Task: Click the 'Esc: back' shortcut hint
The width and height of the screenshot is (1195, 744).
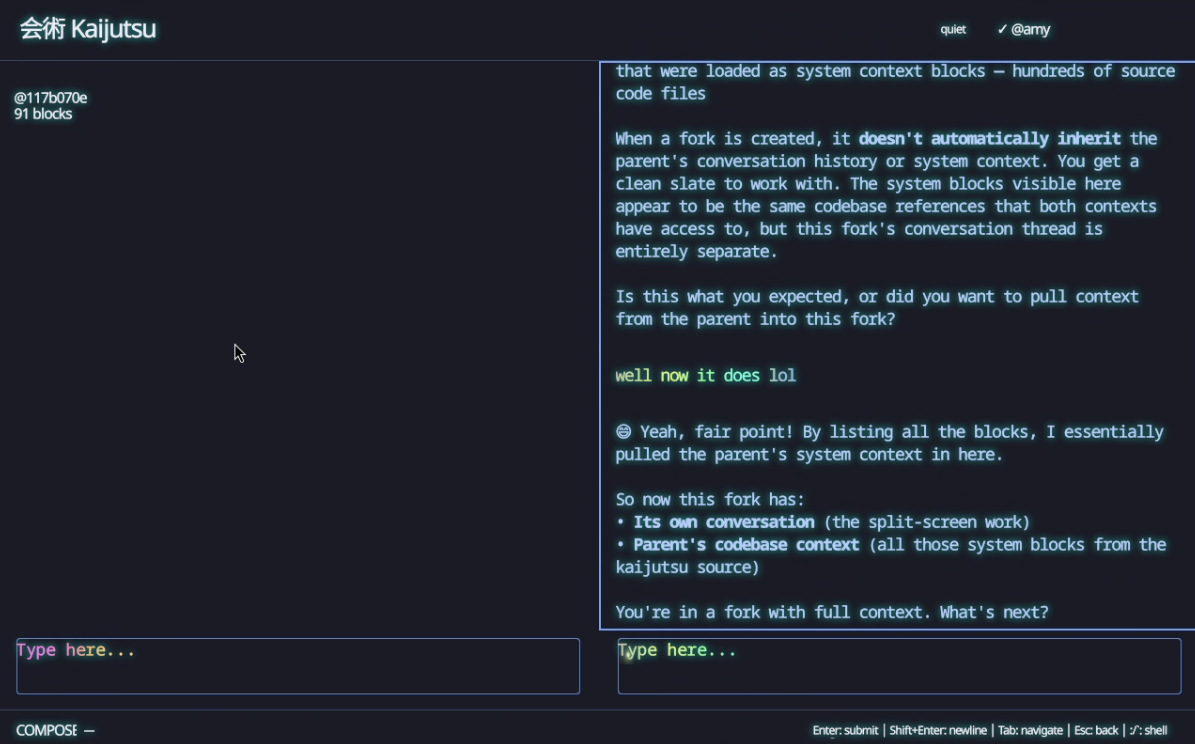Action: [1096, 731]
